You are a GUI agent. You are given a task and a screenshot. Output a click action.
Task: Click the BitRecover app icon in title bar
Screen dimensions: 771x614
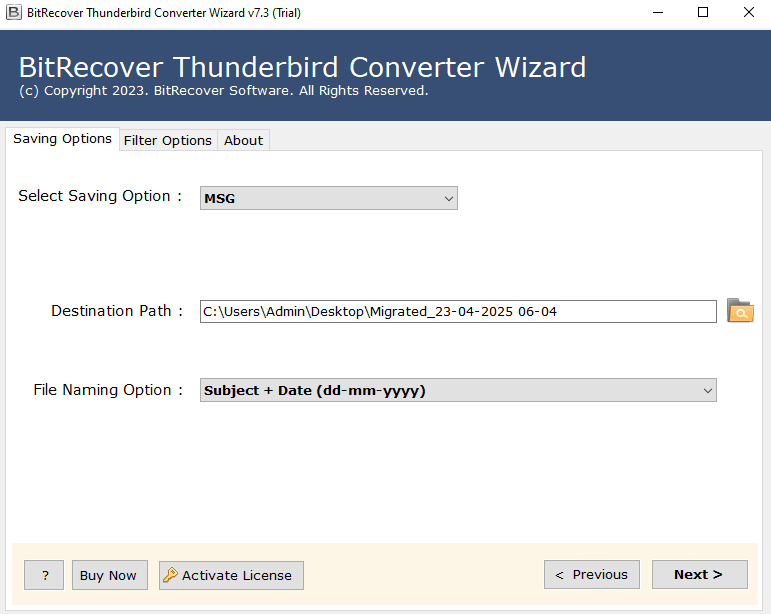coord(14,12)
